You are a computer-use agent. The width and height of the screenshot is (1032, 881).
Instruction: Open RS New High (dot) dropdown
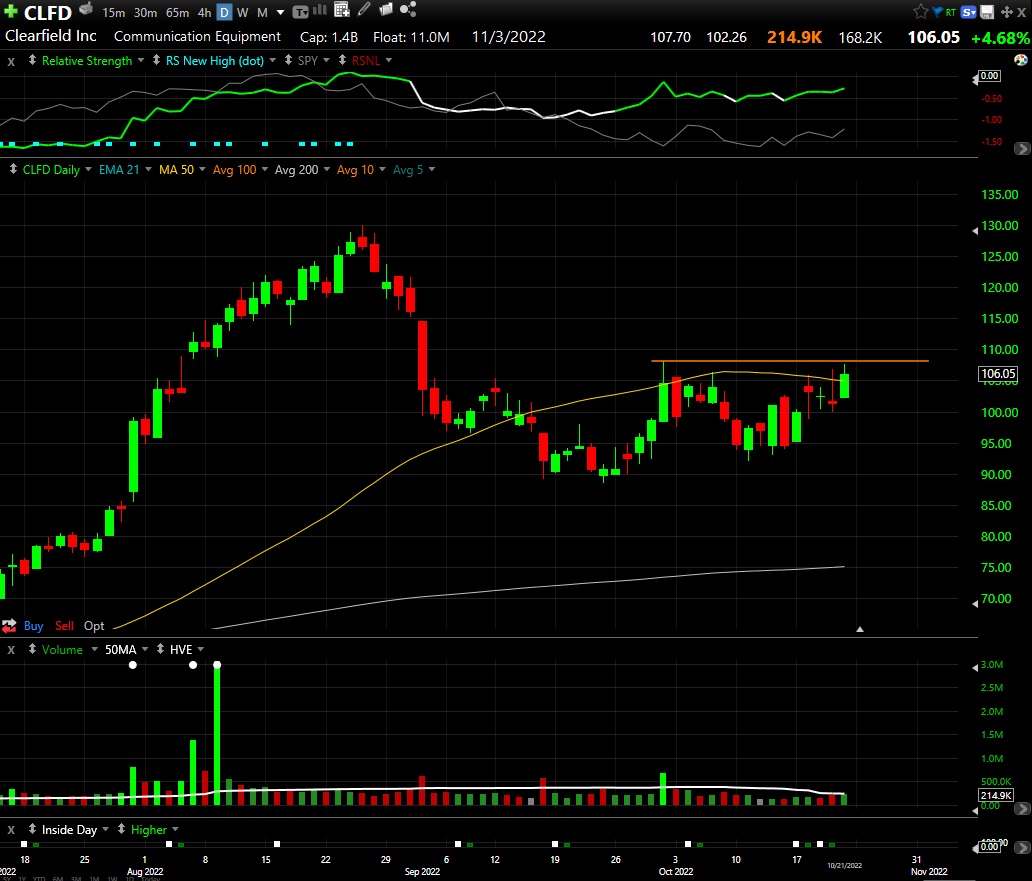click(x=272, y=60)
